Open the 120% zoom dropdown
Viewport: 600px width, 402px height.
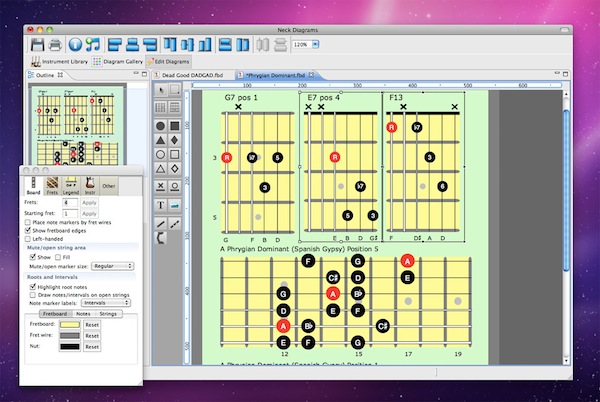pyautogui.click(x=315, y=44)
